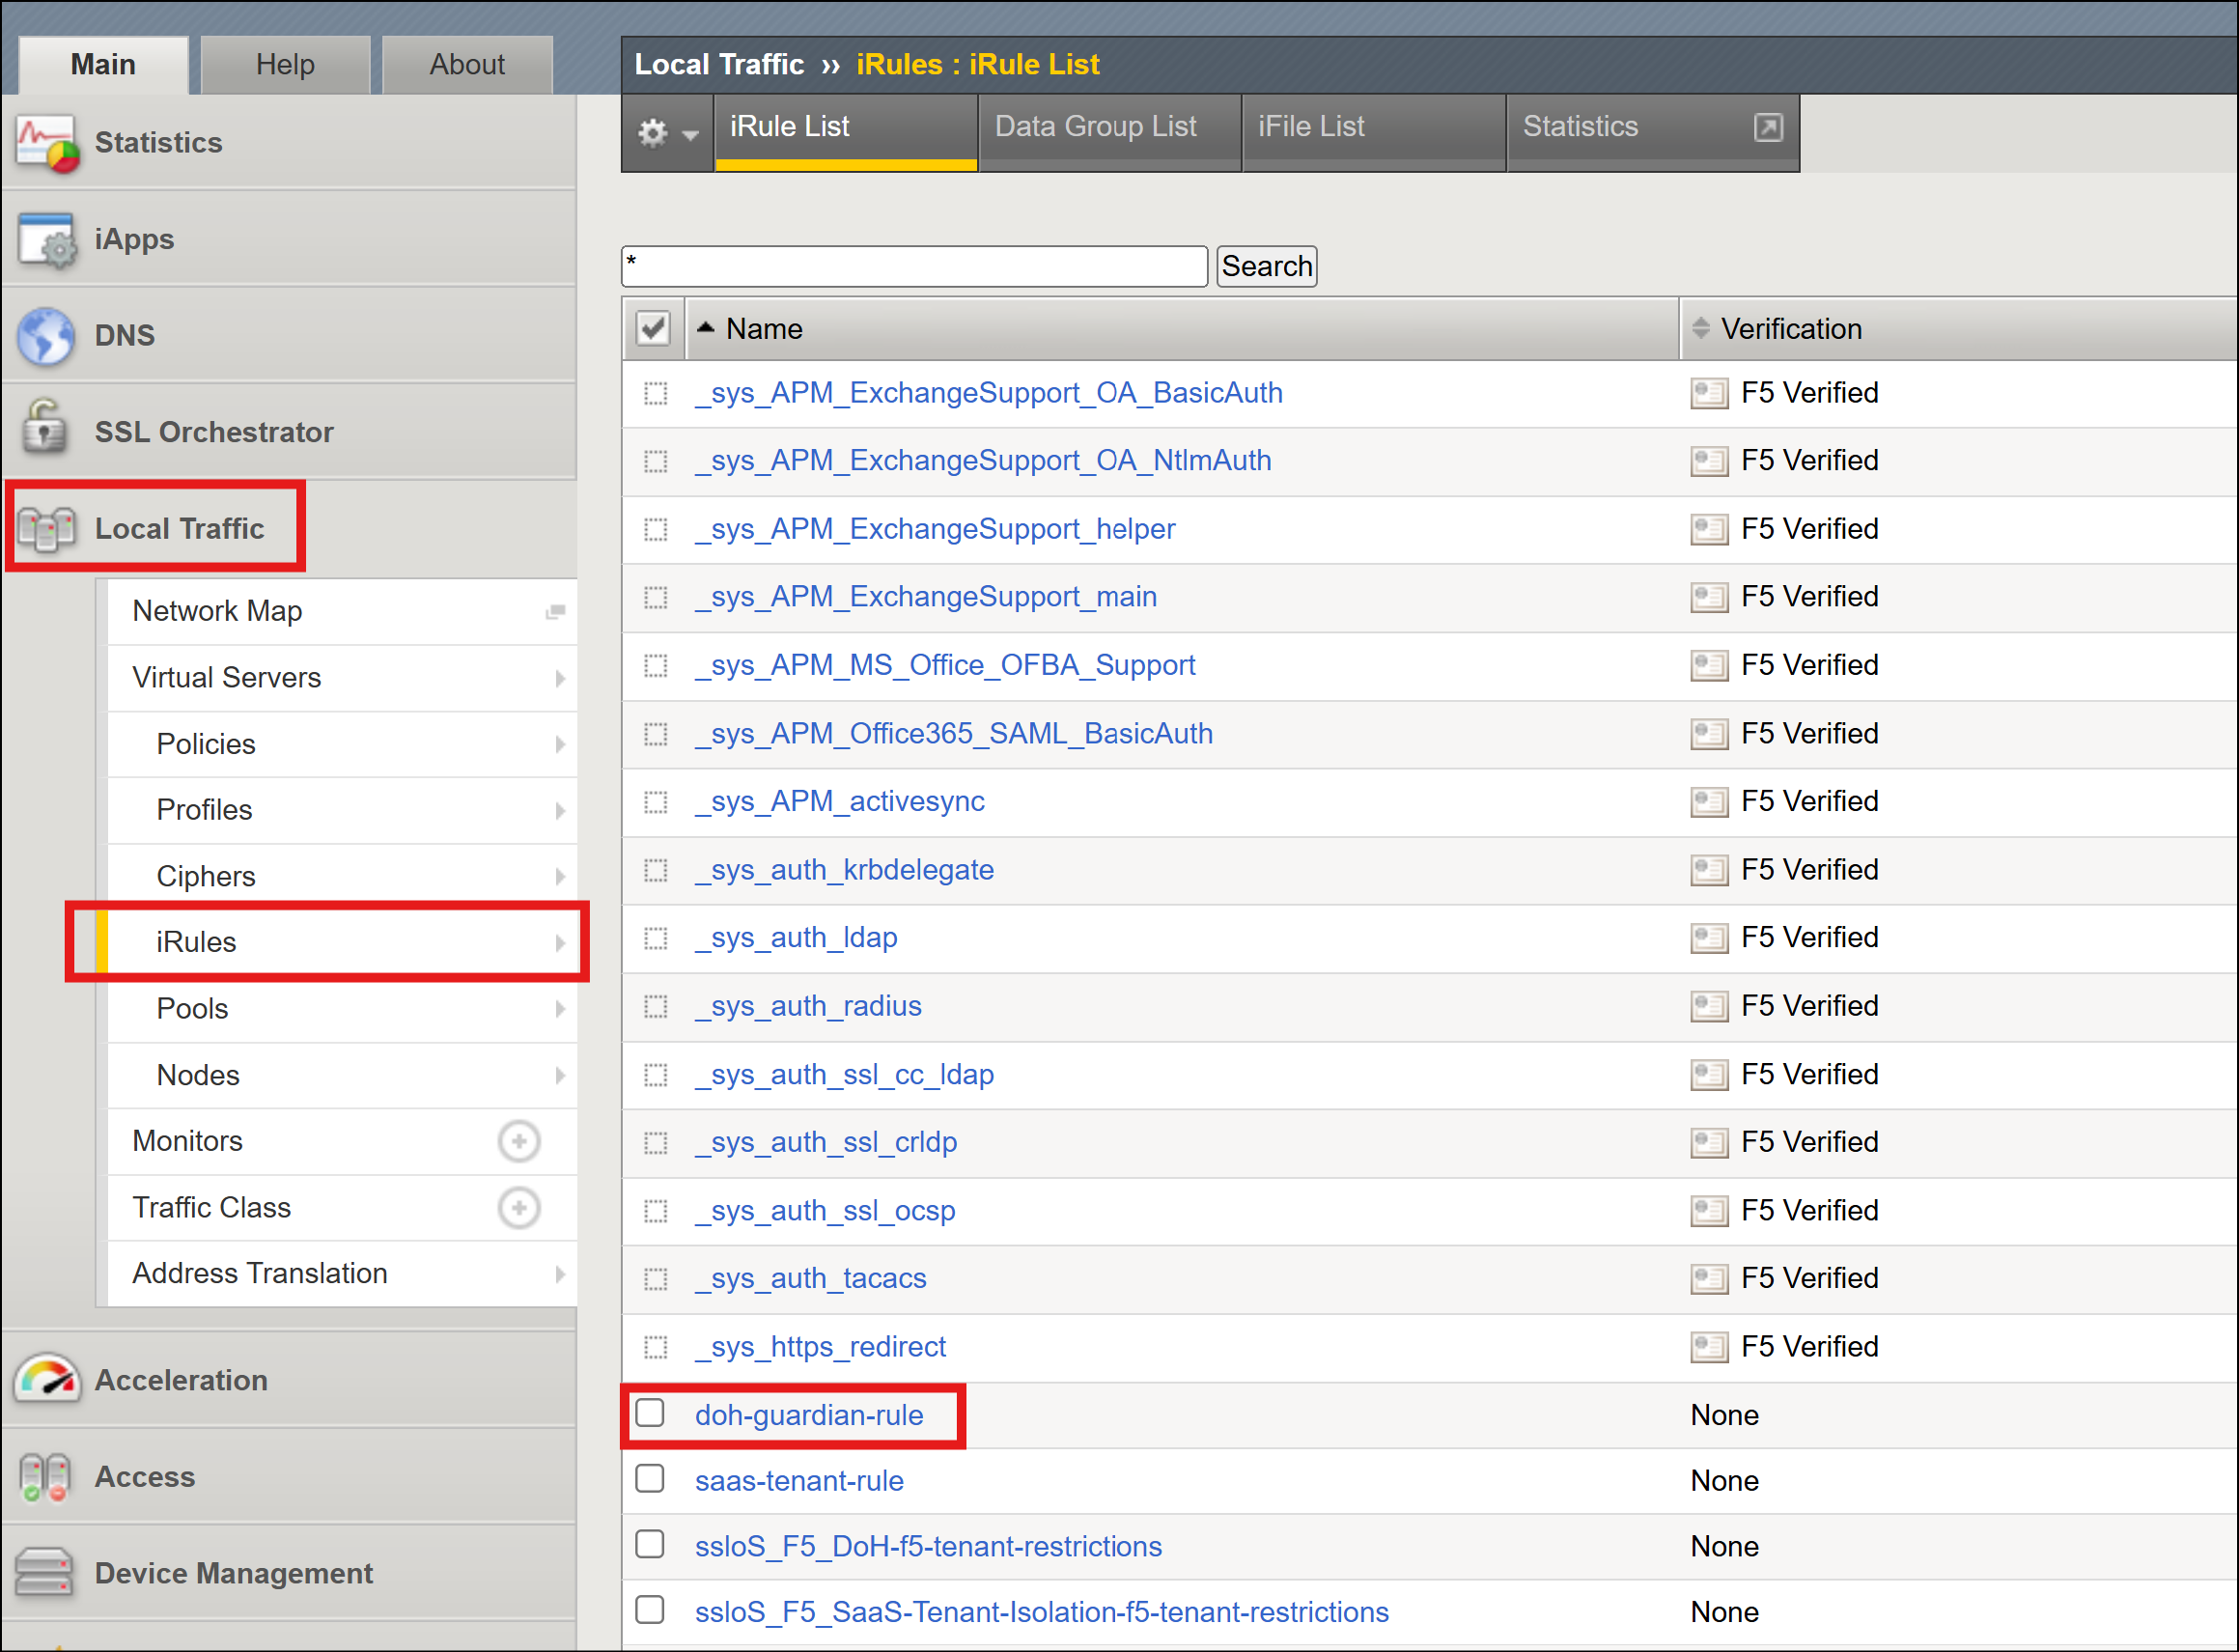Click the Search button

1266,266
